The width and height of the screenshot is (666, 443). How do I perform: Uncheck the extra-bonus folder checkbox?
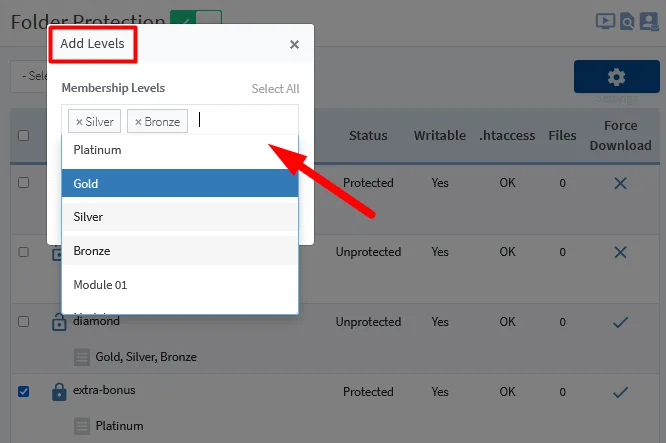(24, 391)
